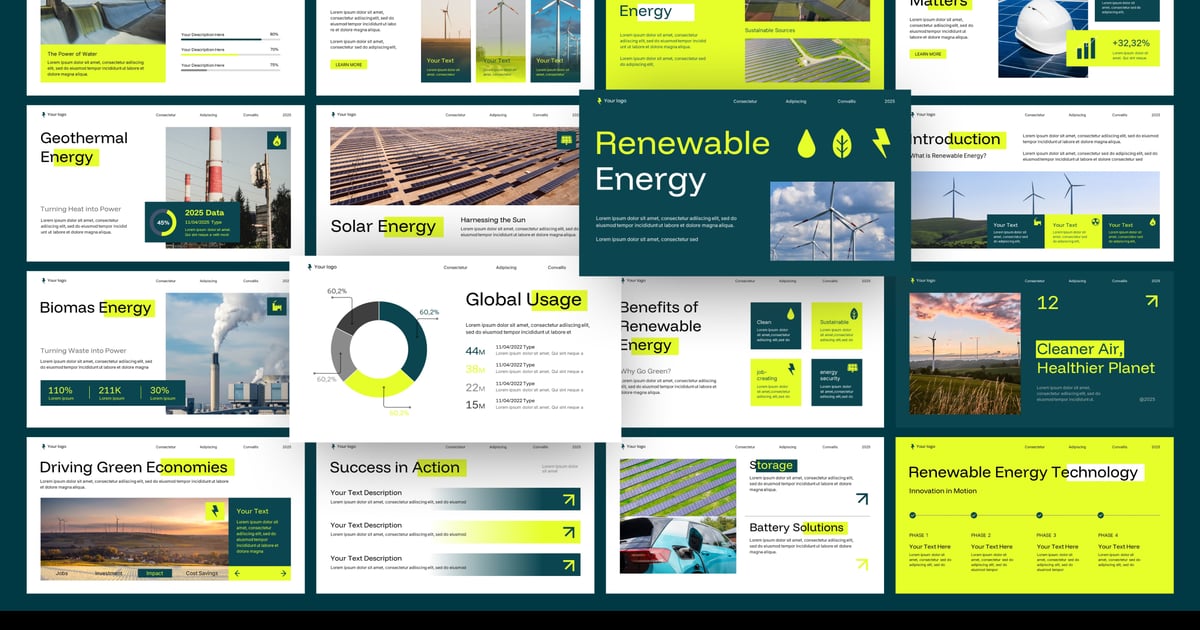Click the water drop icon beside Renewable Energy
1200x630 pixels.
(x=806, y=144)
